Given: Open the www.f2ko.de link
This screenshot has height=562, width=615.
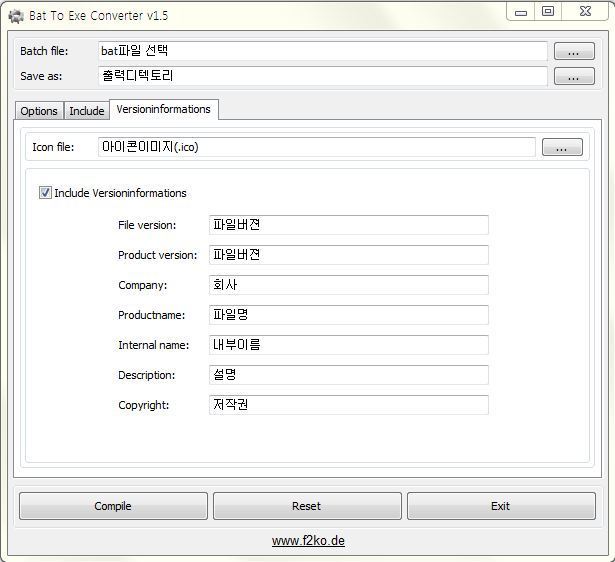Looking at the screenshot, I should (308, 541).
